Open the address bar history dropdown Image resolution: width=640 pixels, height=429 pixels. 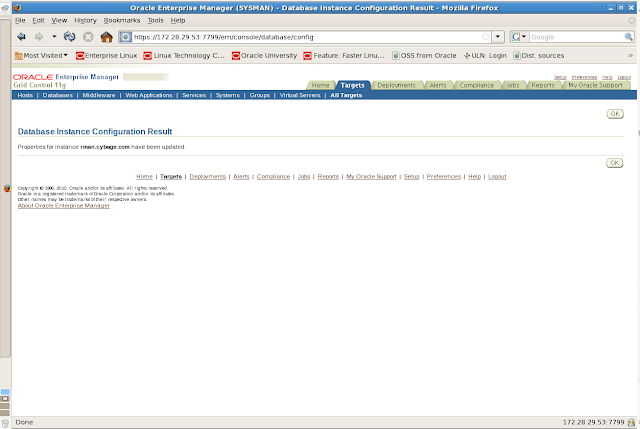[x=498, y=37]
